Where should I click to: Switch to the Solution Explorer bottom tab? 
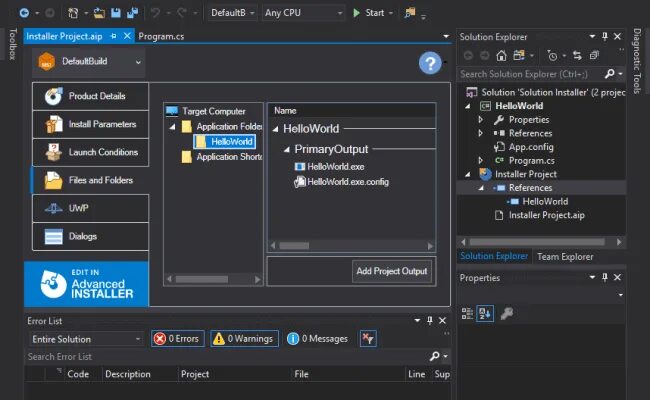pyautogui.click(x=494, y=257)
